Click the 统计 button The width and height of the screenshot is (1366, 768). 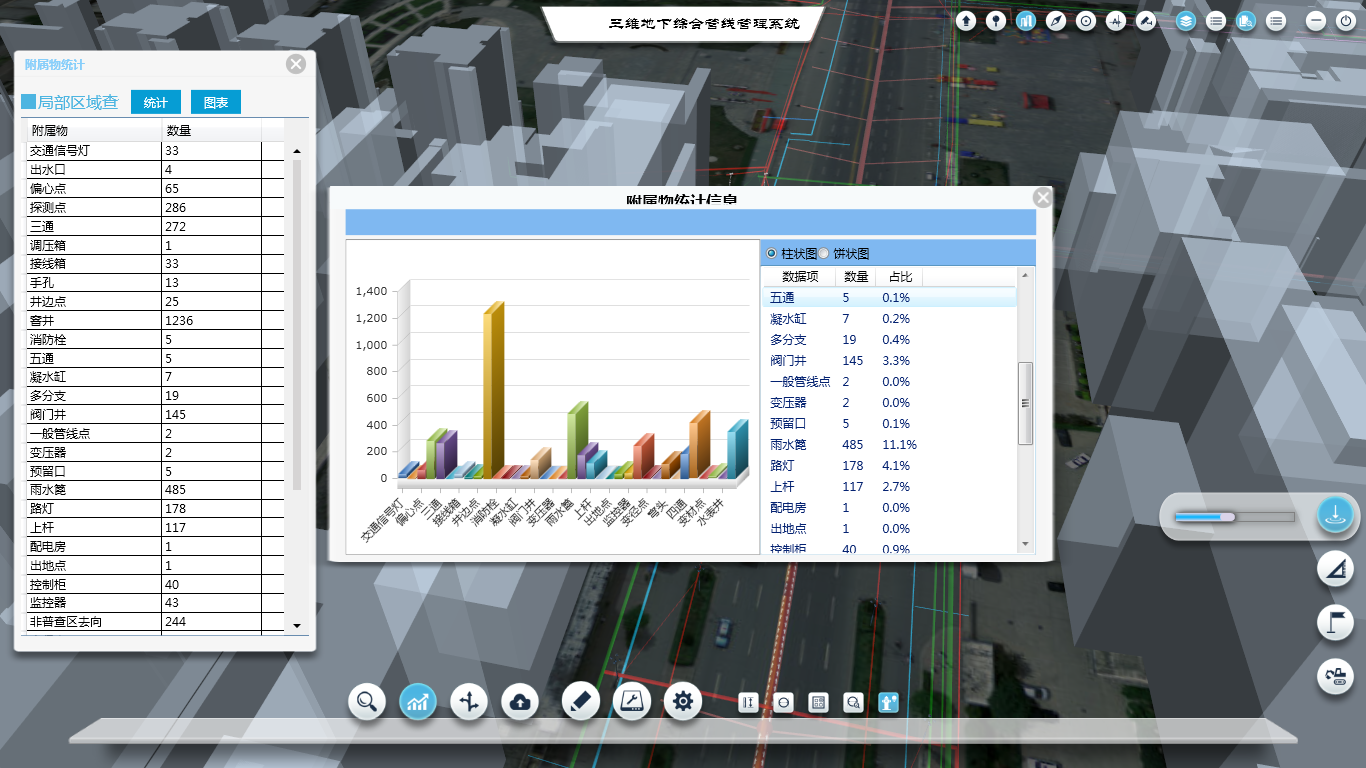tap(156, 102)
